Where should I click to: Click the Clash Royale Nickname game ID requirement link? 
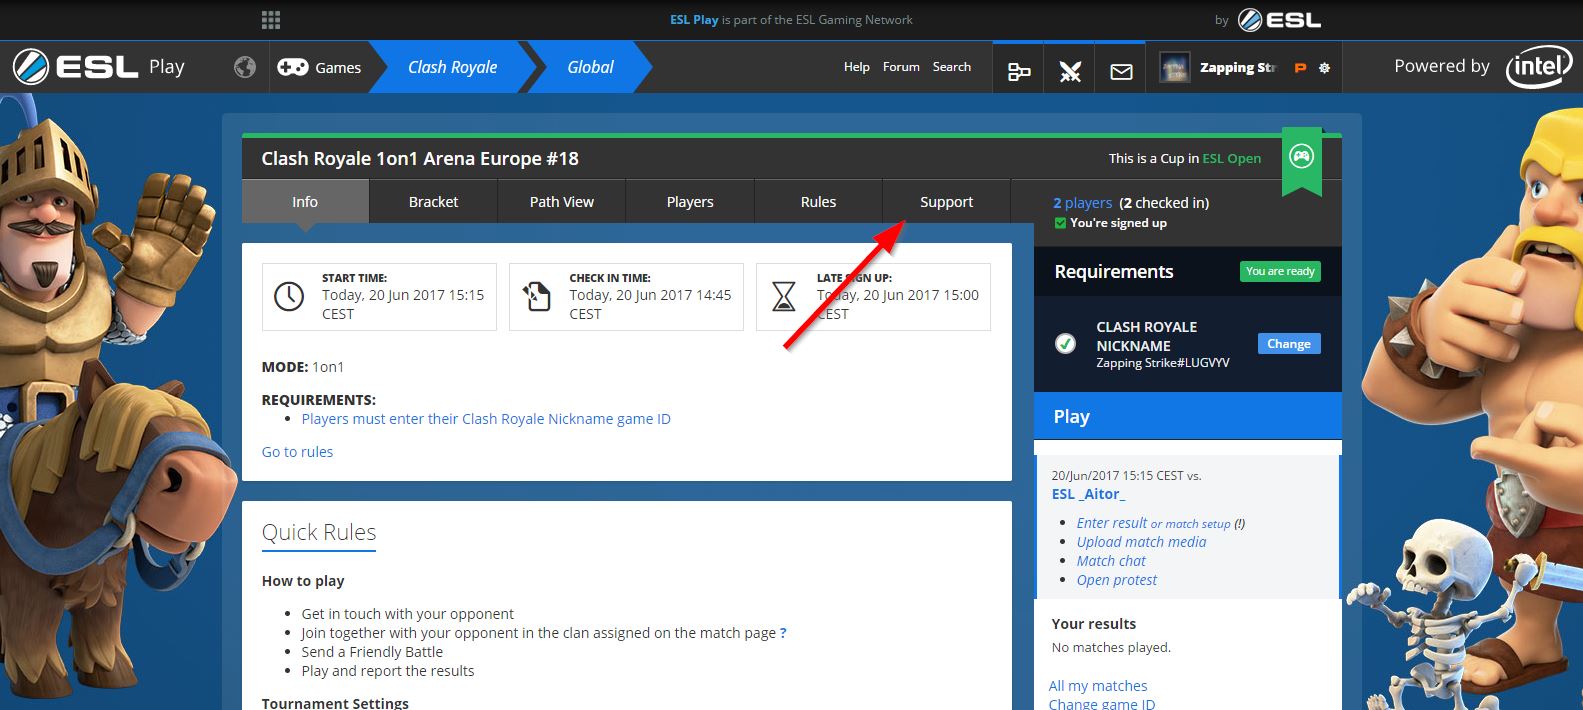(486, 419)
